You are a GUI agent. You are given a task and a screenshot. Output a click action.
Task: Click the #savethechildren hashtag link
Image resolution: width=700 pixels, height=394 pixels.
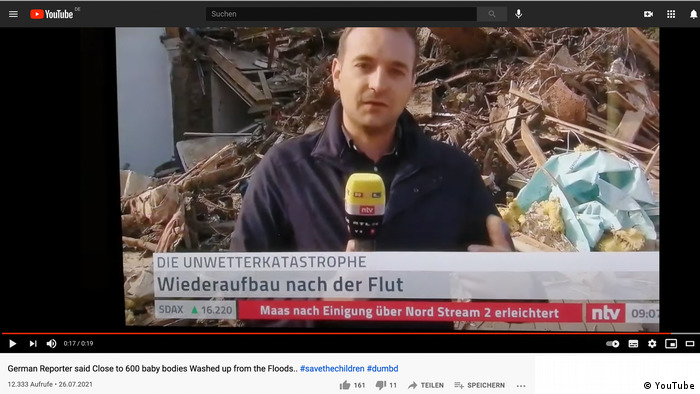(332, 369)
